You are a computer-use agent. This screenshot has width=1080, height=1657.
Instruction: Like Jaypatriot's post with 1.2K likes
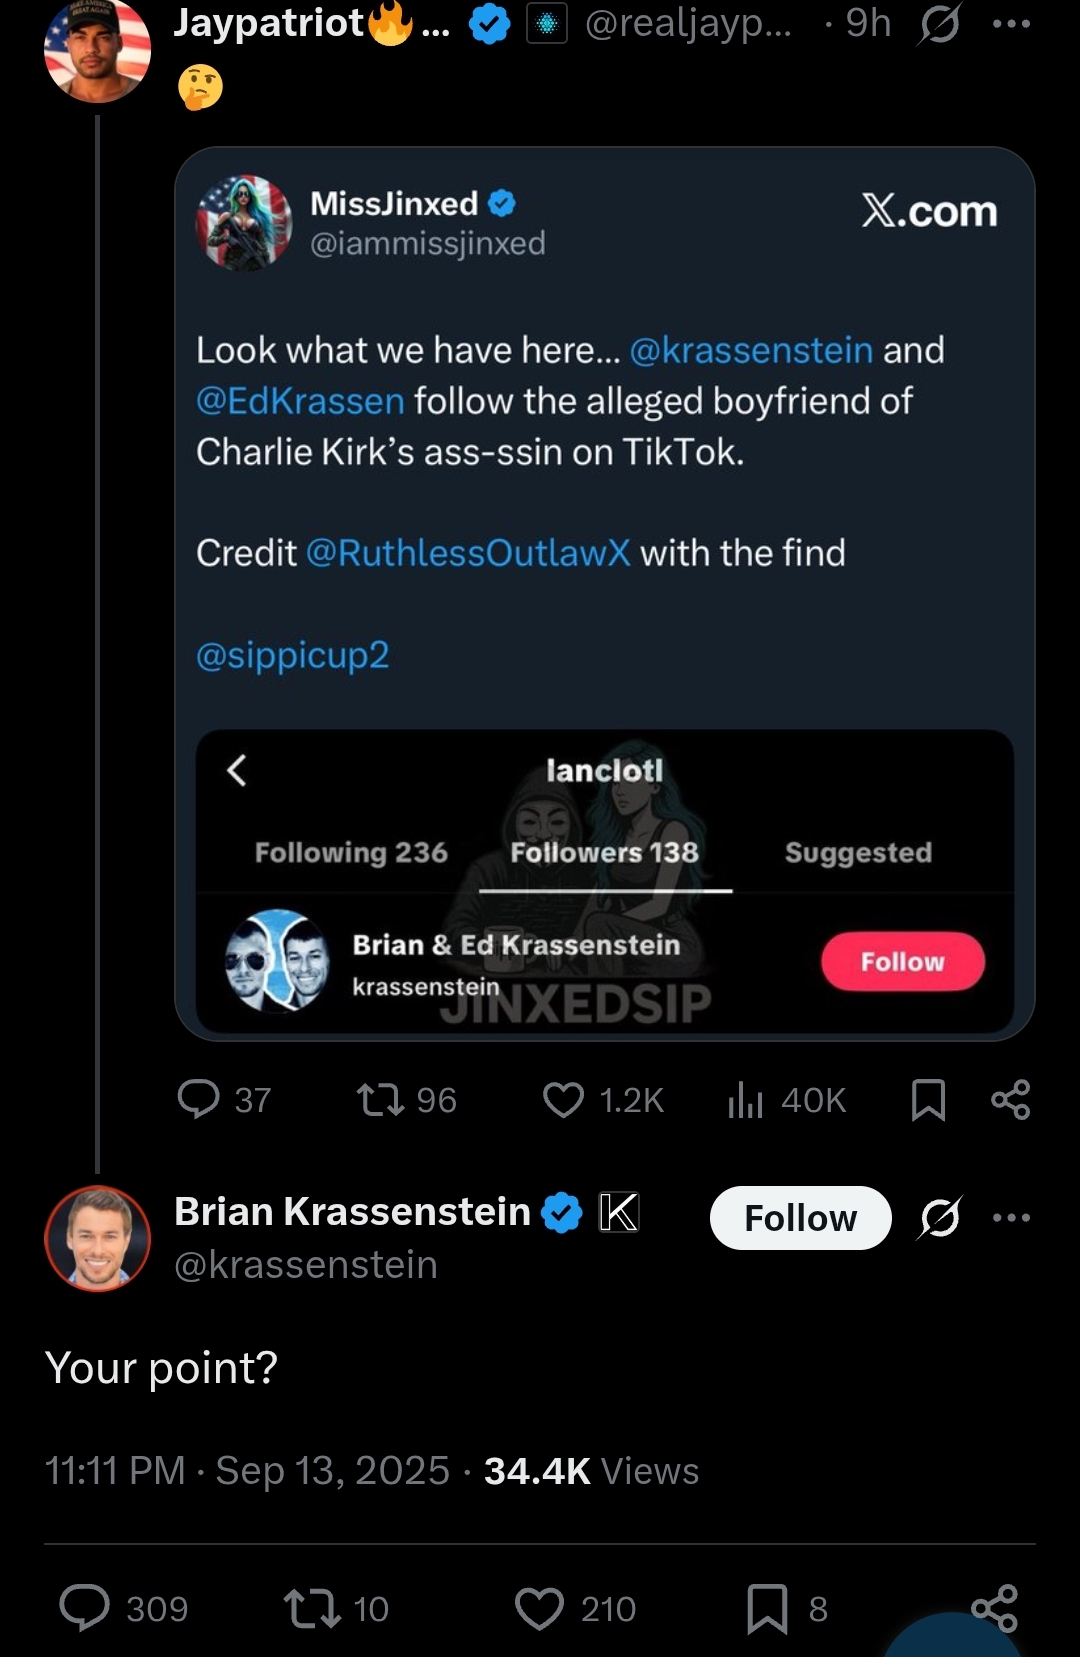point(563,1100)
